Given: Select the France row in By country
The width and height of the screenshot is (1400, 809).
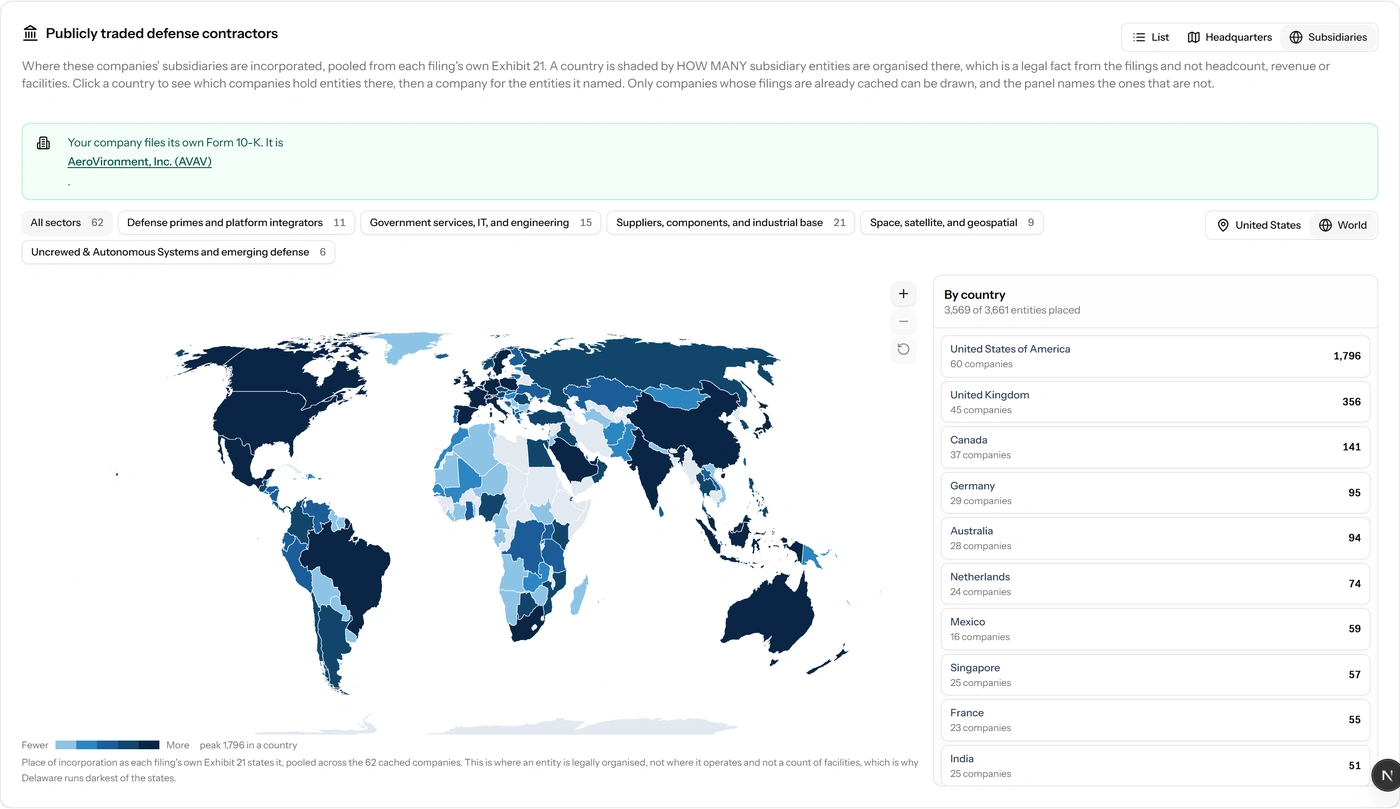Looking at the screenshot, I should coord(1155,720).
